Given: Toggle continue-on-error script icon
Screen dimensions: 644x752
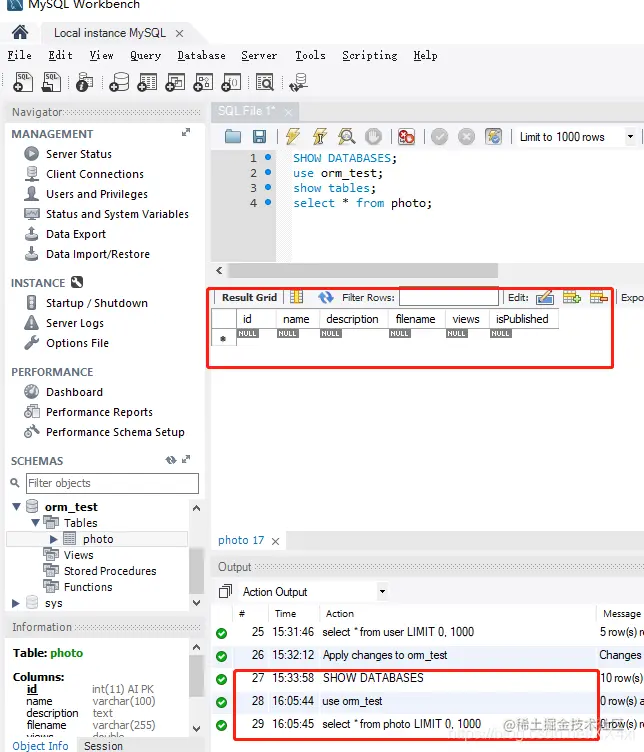Looking at the screenshot, I should click(406, 137).
